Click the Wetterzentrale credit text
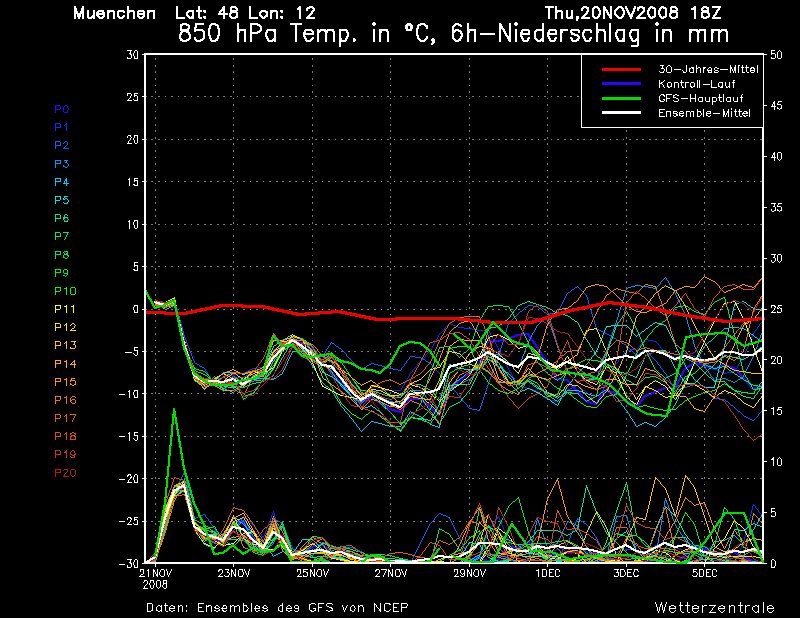 (x=715, y=608)
